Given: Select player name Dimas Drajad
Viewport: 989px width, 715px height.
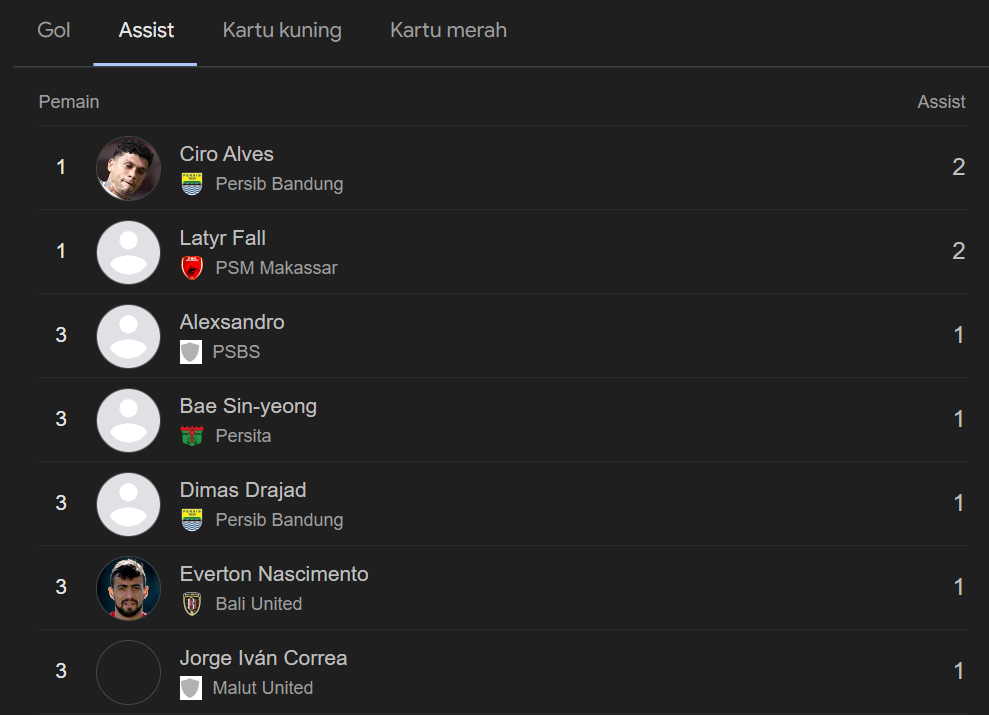Looking at the screenshot, I should [243, 490].
